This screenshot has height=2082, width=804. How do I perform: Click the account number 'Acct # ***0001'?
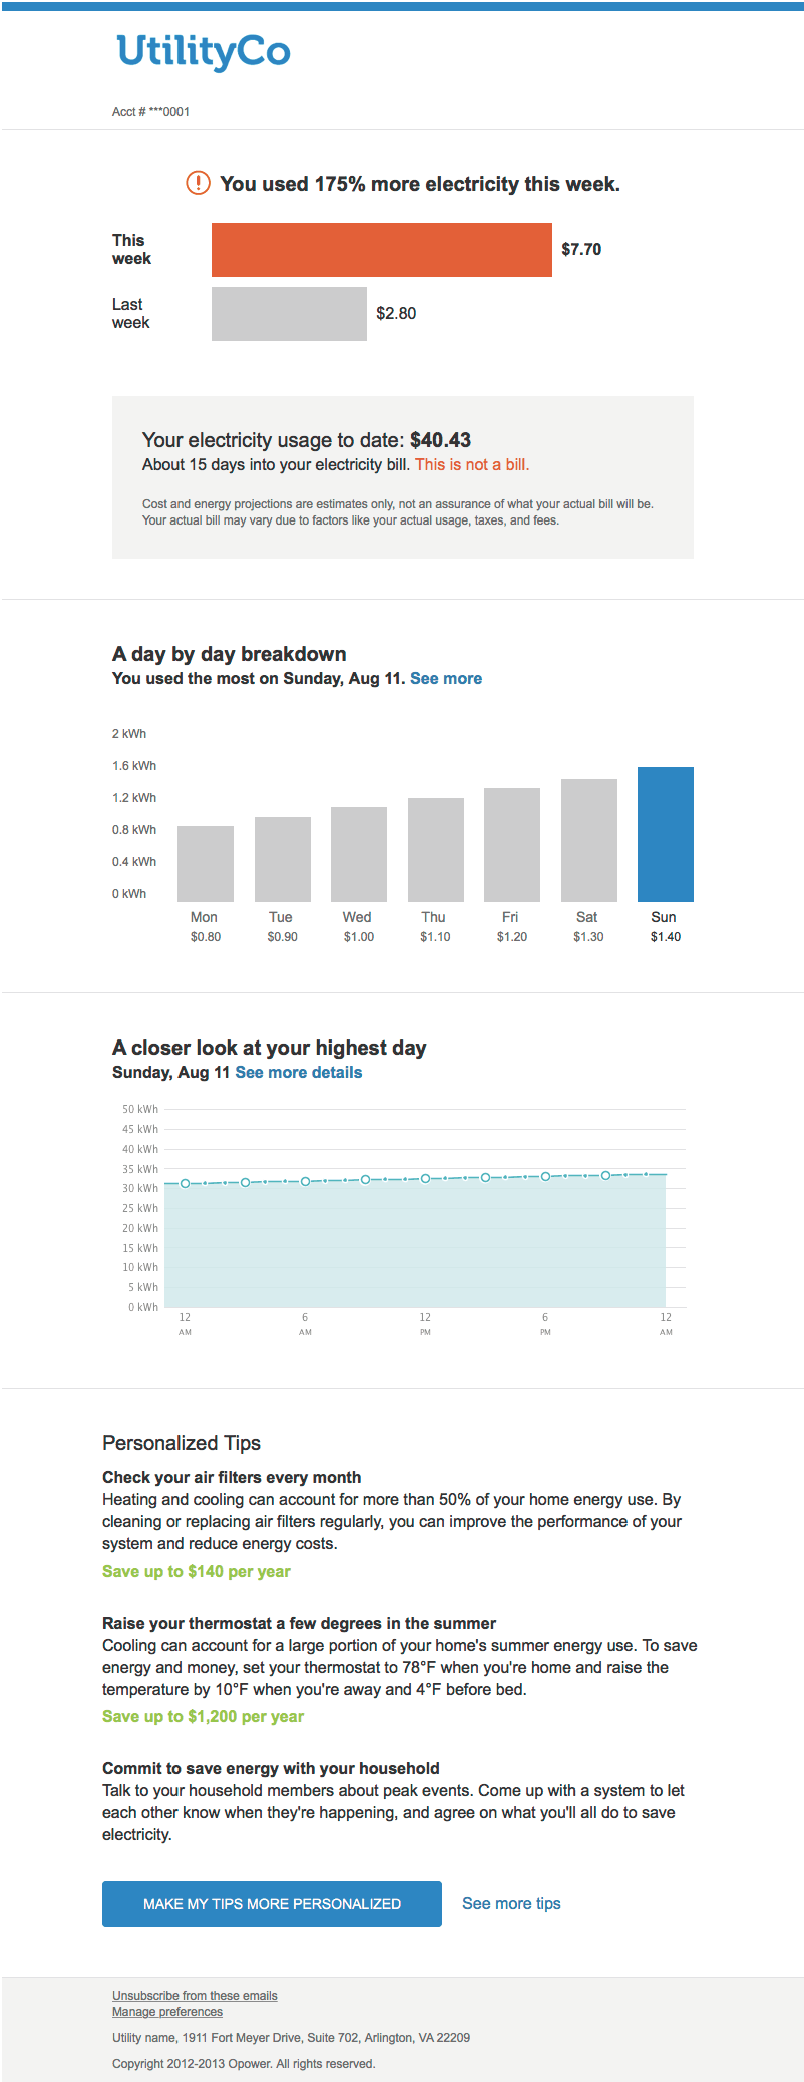[150, 112]
